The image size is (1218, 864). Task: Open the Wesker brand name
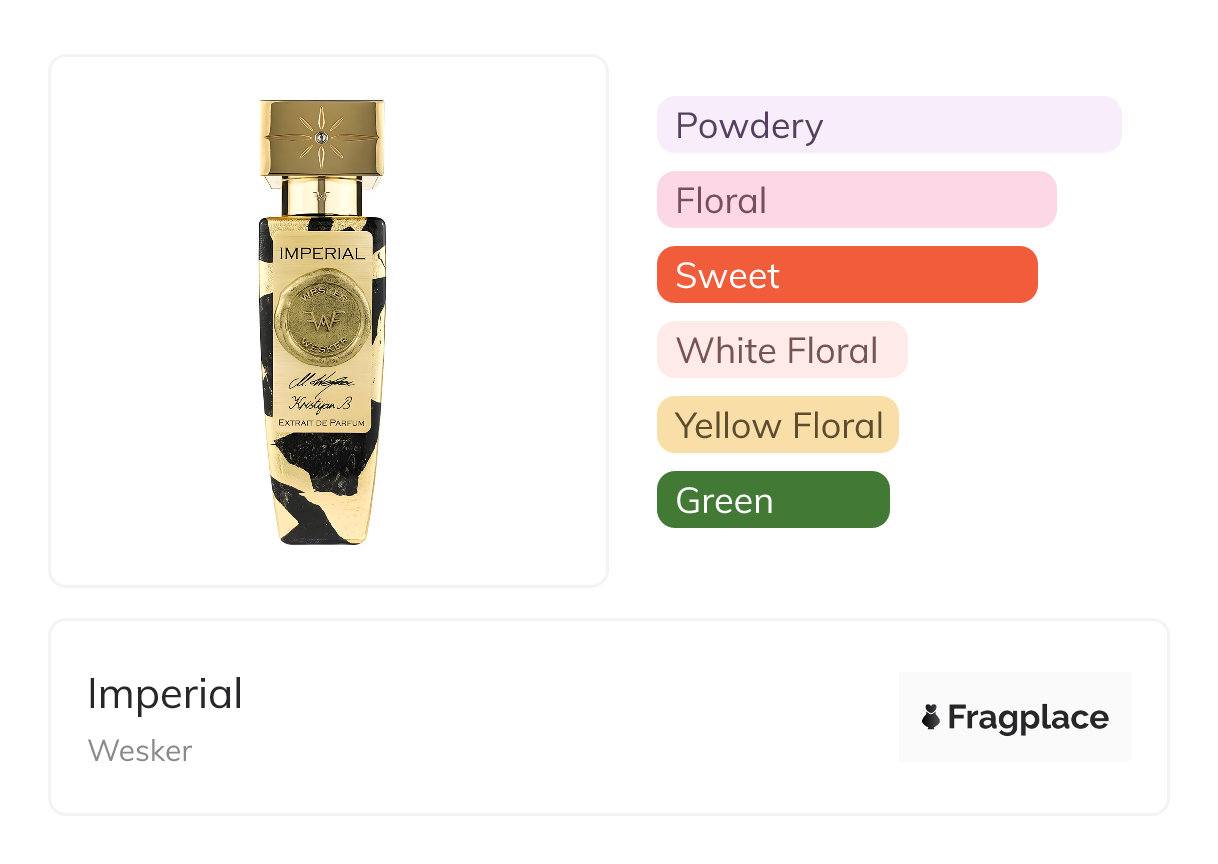pos(140,751)
